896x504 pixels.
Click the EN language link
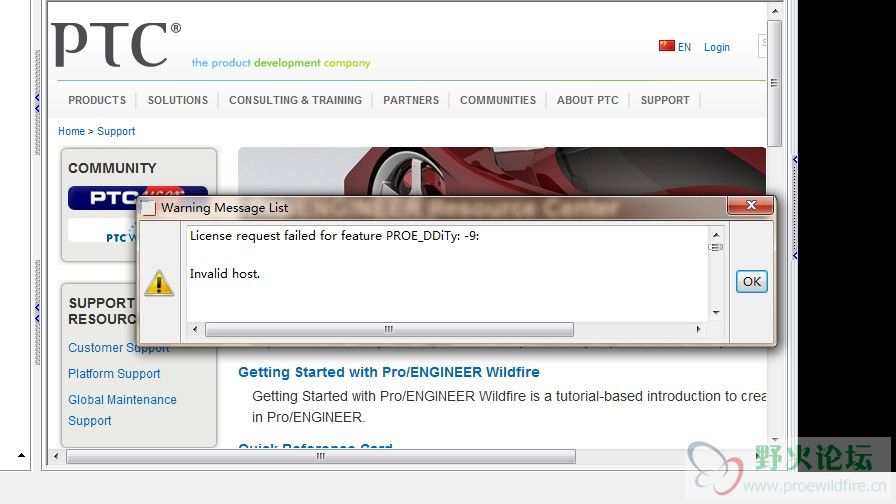tap(684, 47)
